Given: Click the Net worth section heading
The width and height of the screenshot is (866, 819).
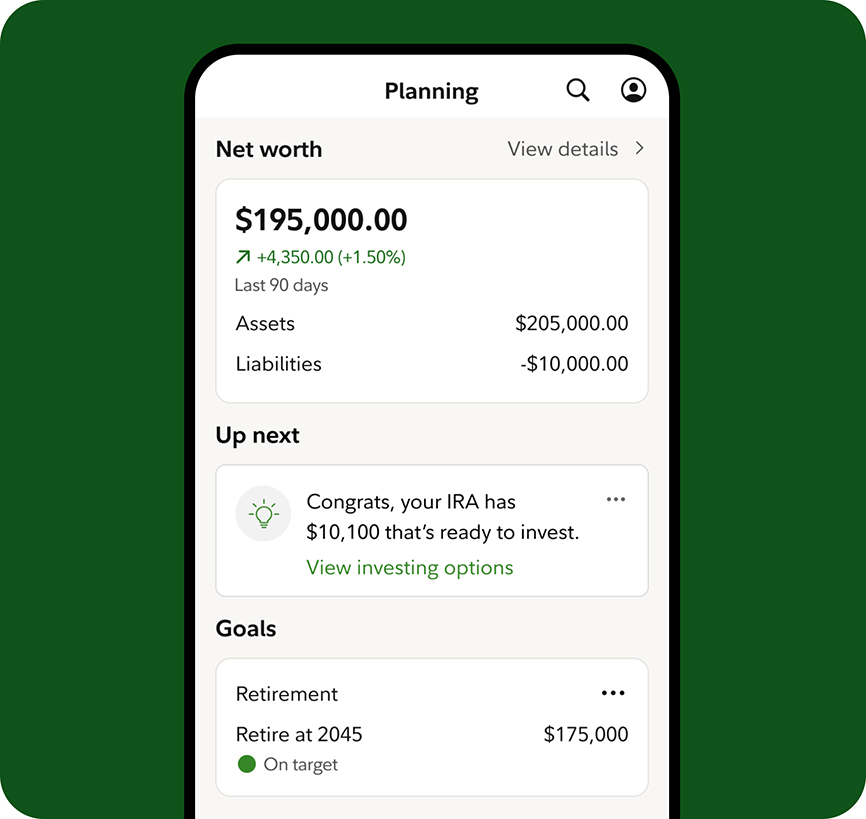Looking at the screenshot, I should click(x=269, y=150).
